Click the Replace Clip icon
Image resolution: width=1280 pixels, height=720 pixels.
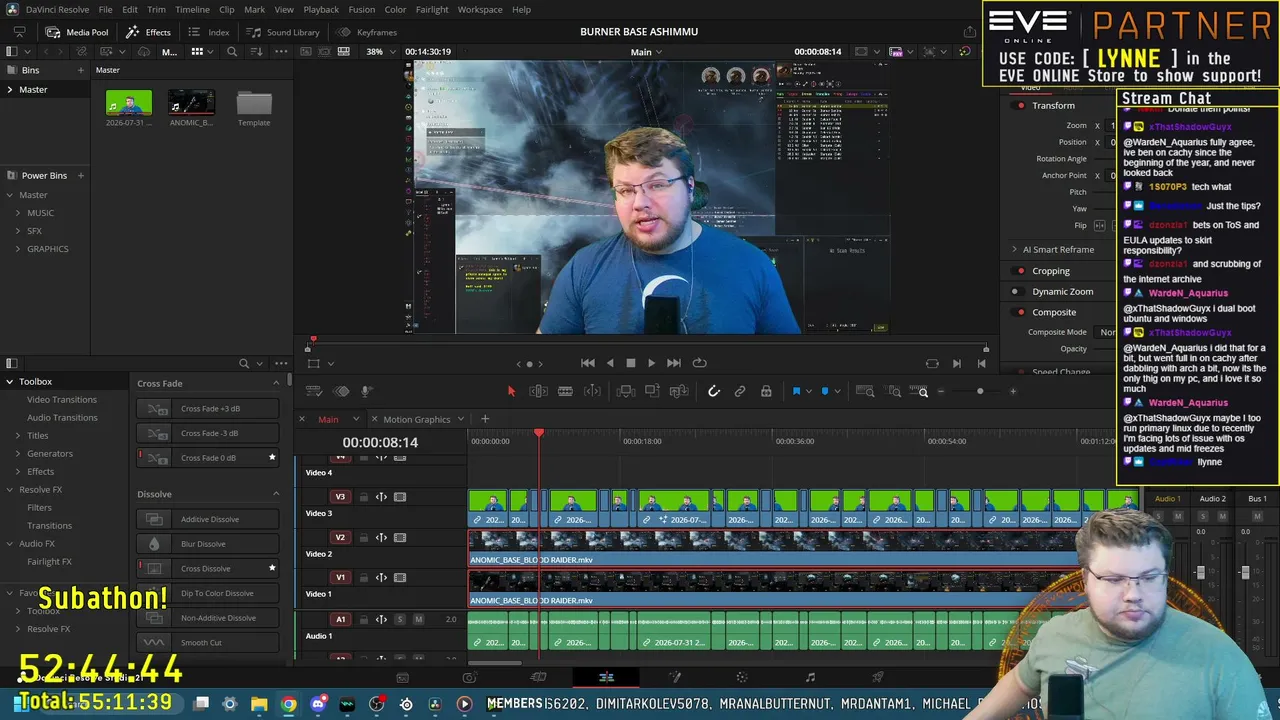[679, 391]
